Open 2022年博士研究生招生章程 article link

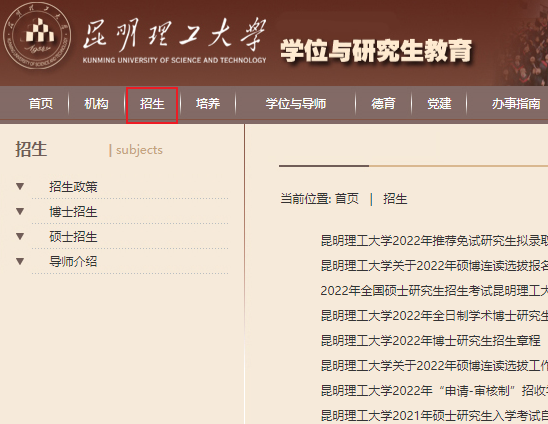coord(431,340)
